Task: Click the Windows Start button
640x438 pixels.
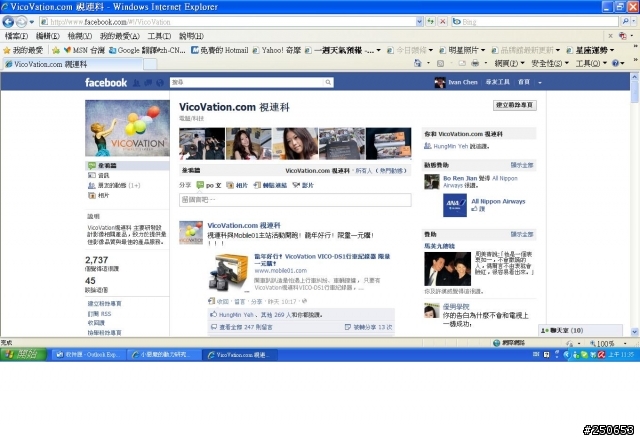Action: coord(21,354)
